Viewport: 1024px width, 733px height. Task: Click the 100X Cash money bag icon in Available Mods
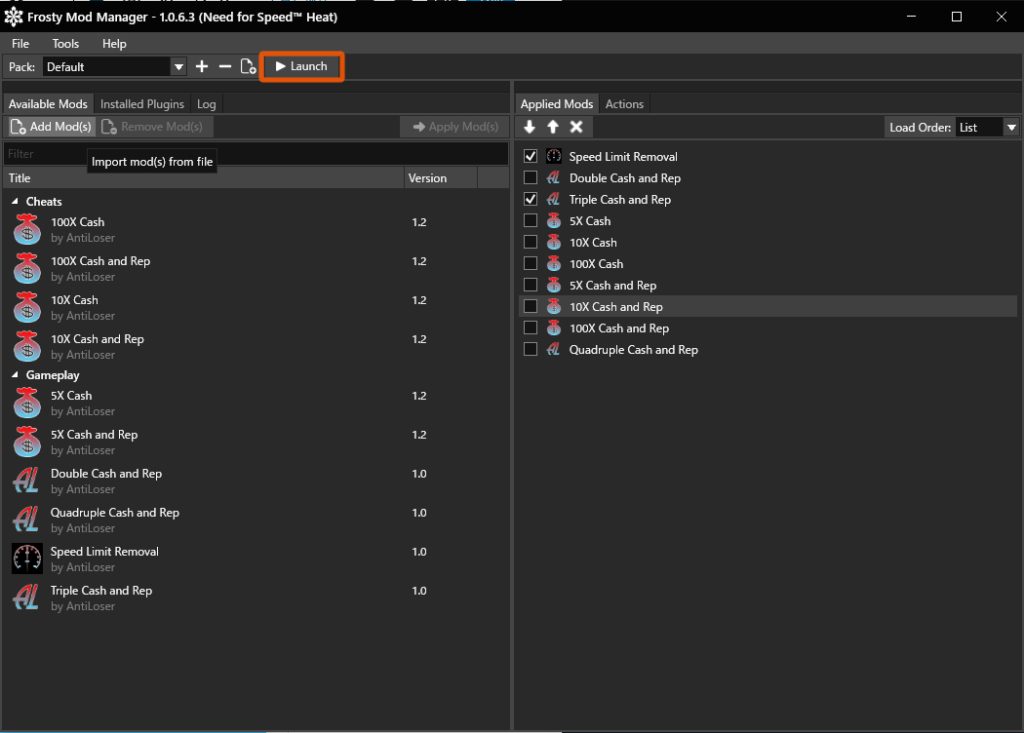pyautogui.click(x=27, y=230)
